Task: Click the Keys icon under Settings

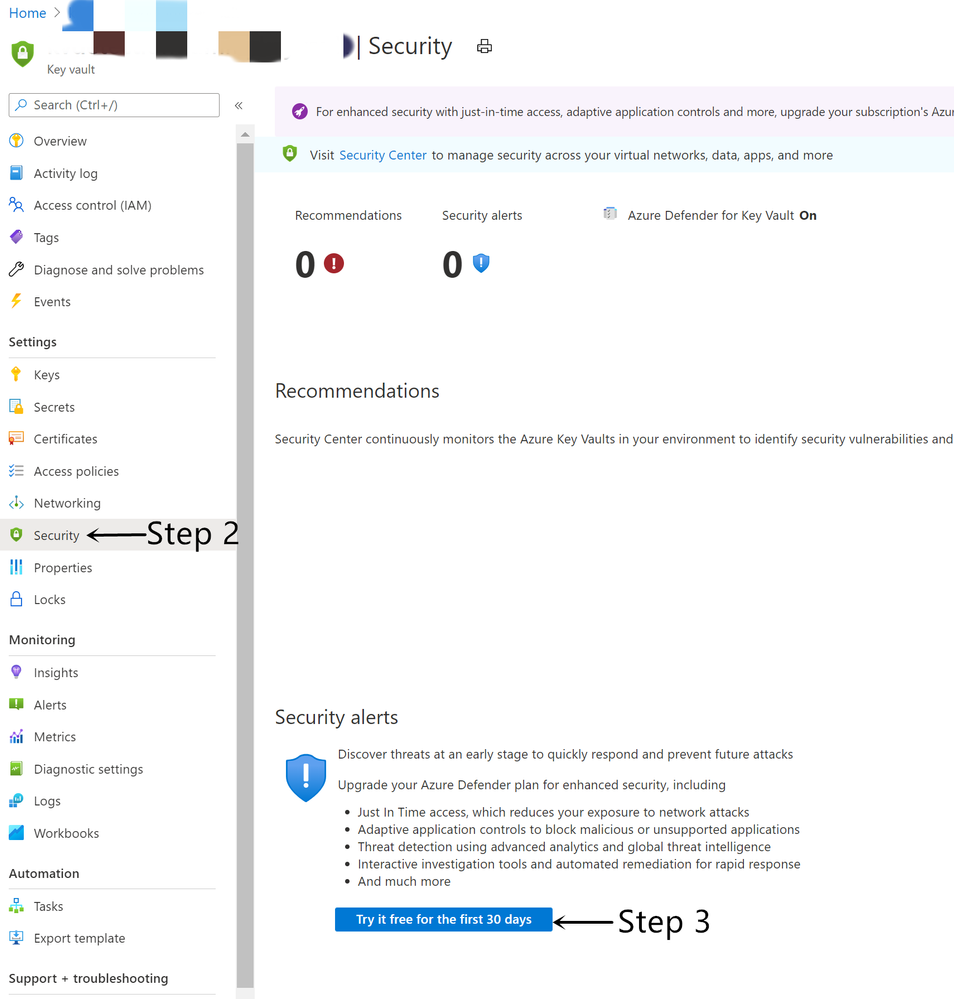Action: tap(17, 375)
